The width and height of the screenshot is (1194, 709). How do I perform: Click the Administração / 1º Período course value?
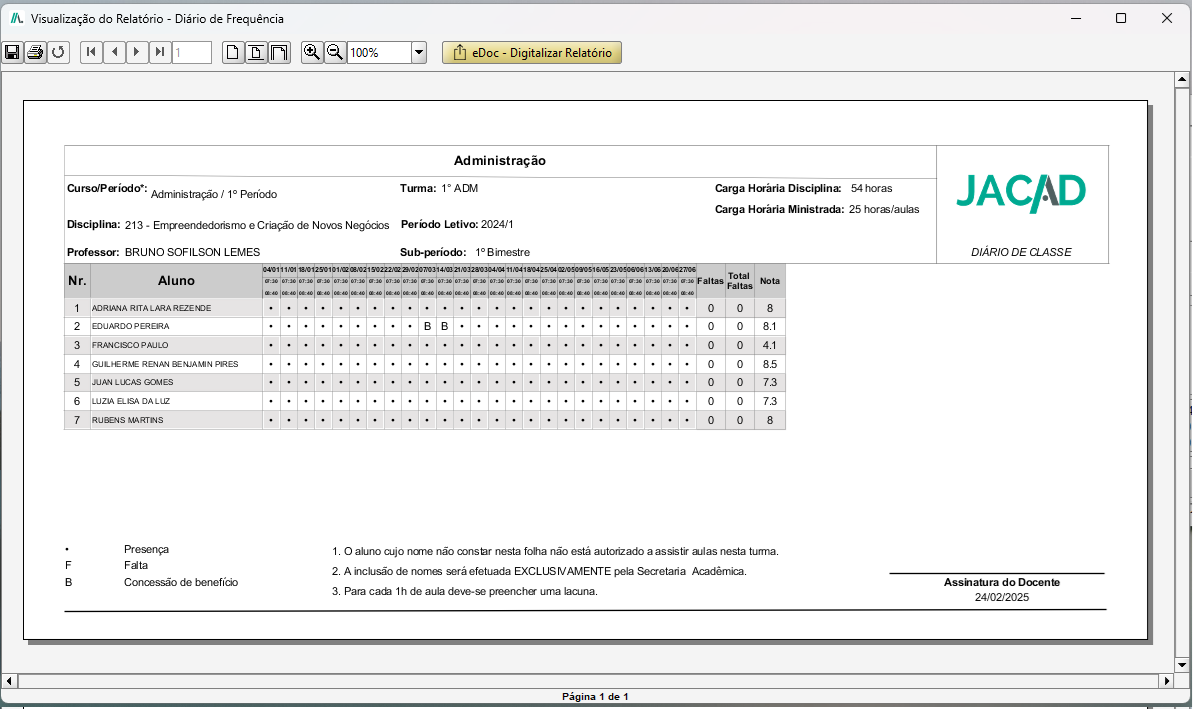click(214, 194)
